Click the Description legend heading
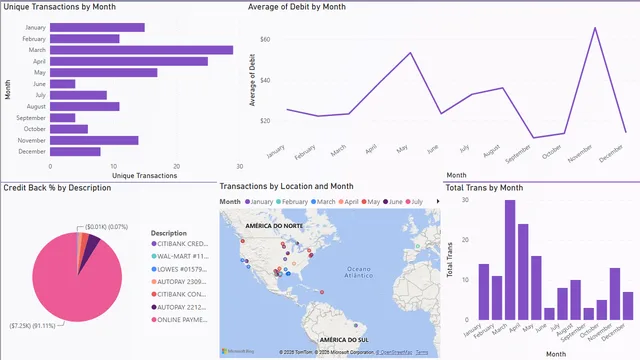The image size is (640, 360). tap(169, 233)
